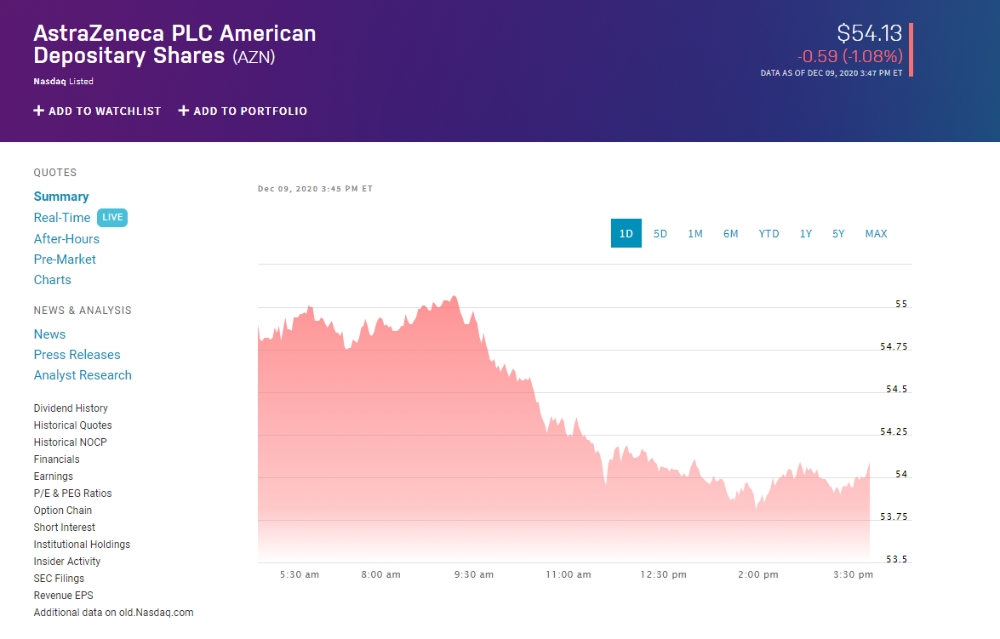Viewport: 1000px width, 639px height.
Task: Click the LIVE badge beside Real-Time
Action: (112, 218)
